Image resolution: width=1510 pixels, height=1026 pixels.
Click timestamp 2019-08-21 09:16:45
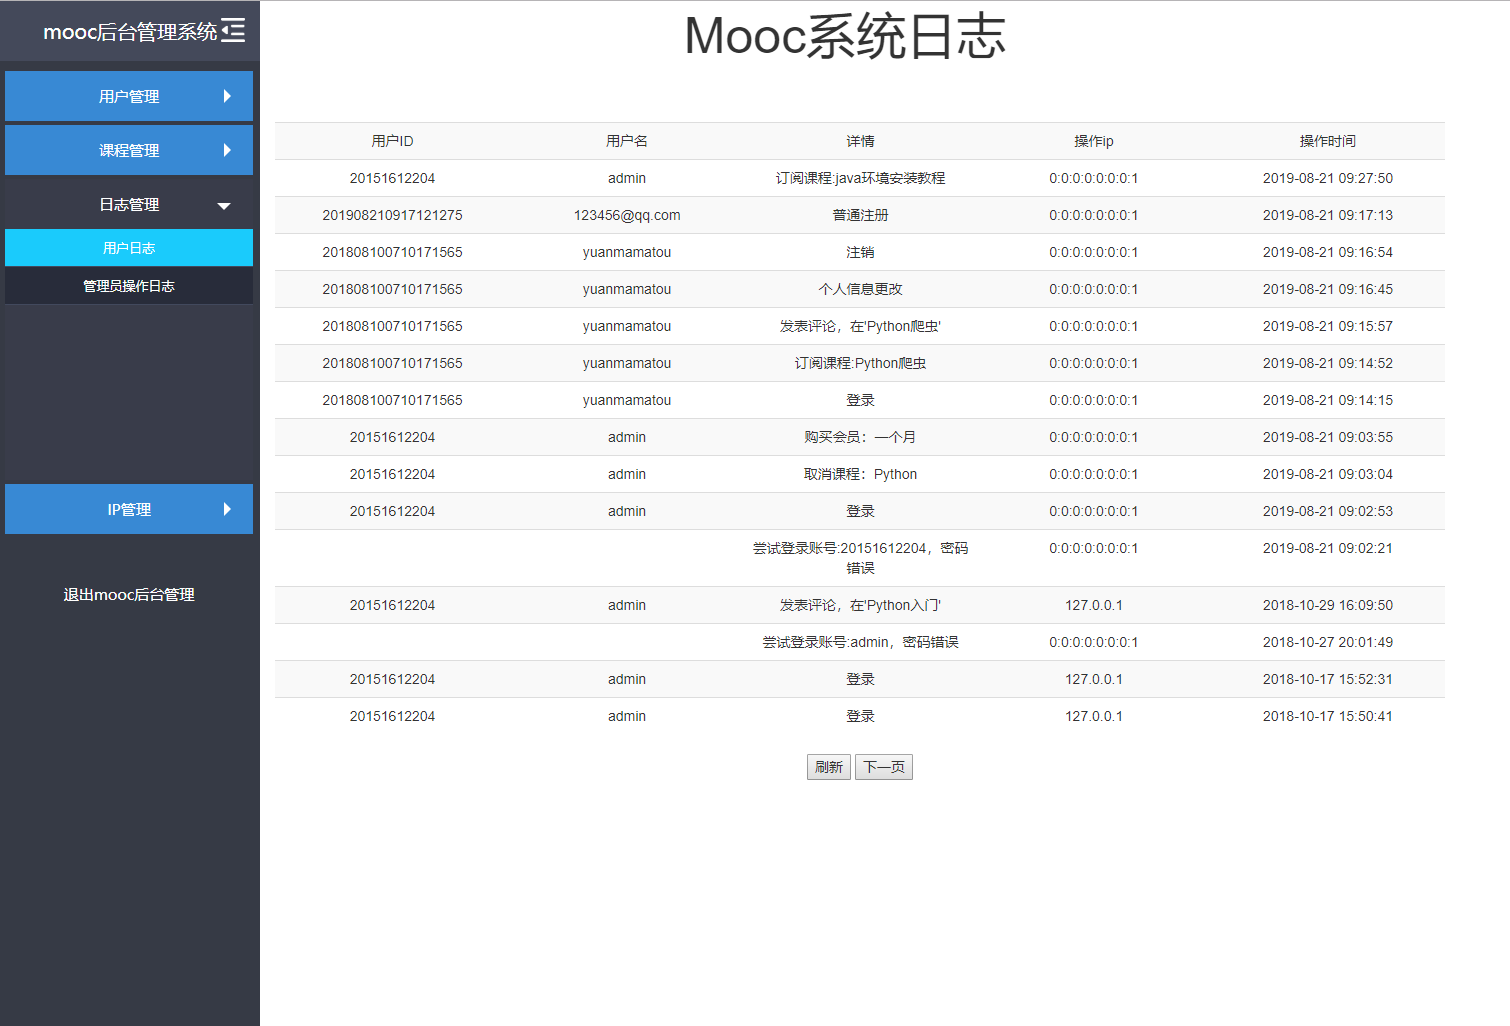[1328, 289]
